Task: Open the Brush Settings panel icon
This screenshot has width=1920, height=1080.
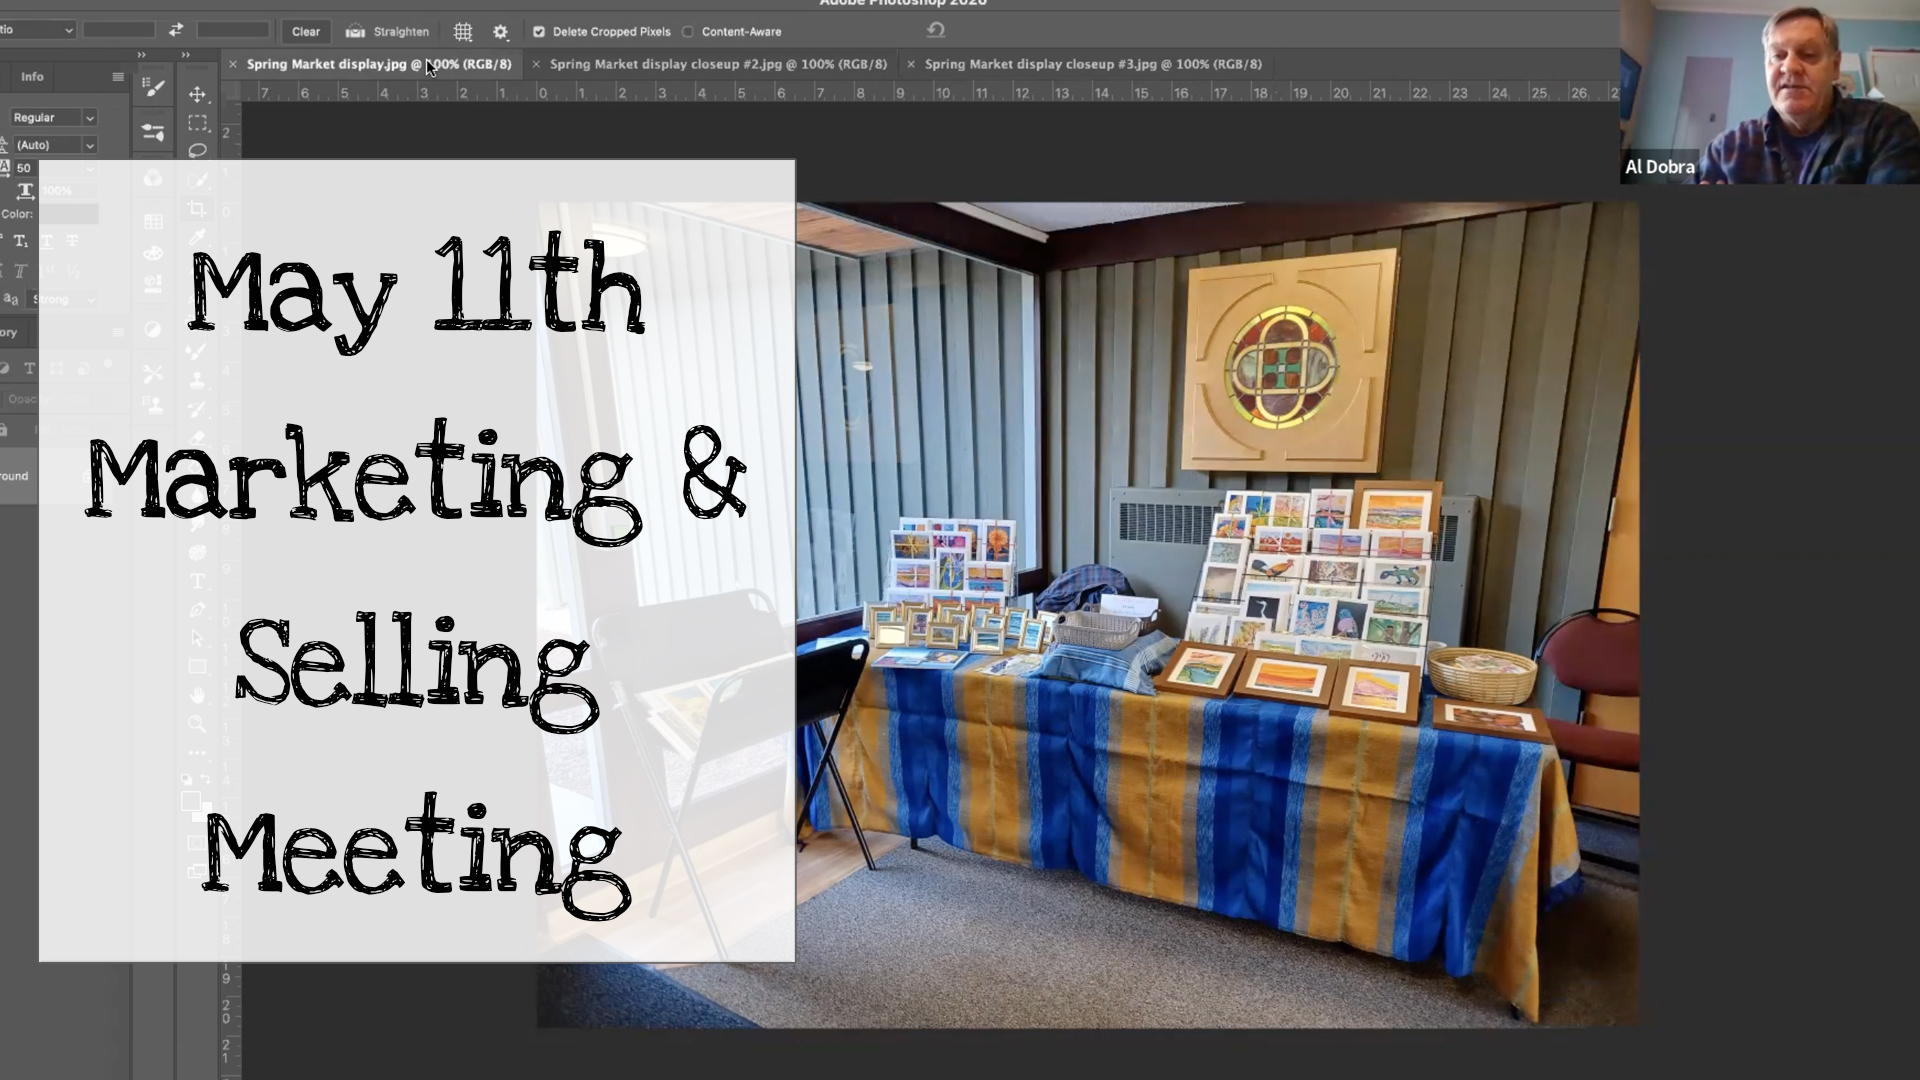Action: (153, 132)
